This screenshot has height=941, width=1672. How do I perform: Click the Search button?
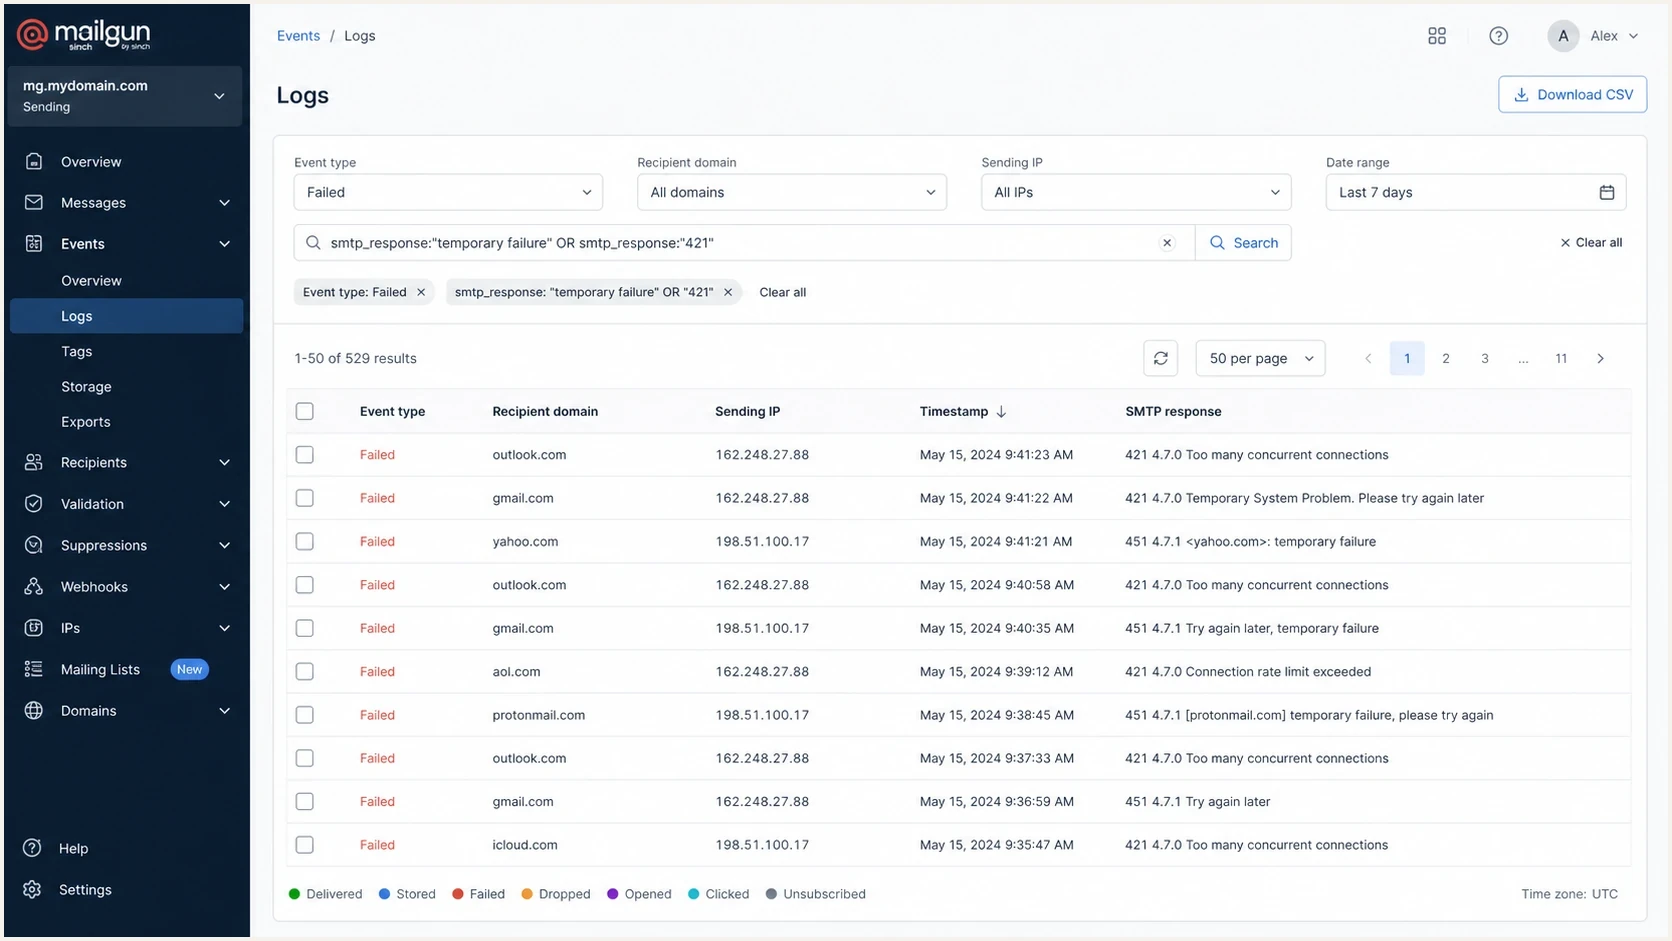(1243, 242)
